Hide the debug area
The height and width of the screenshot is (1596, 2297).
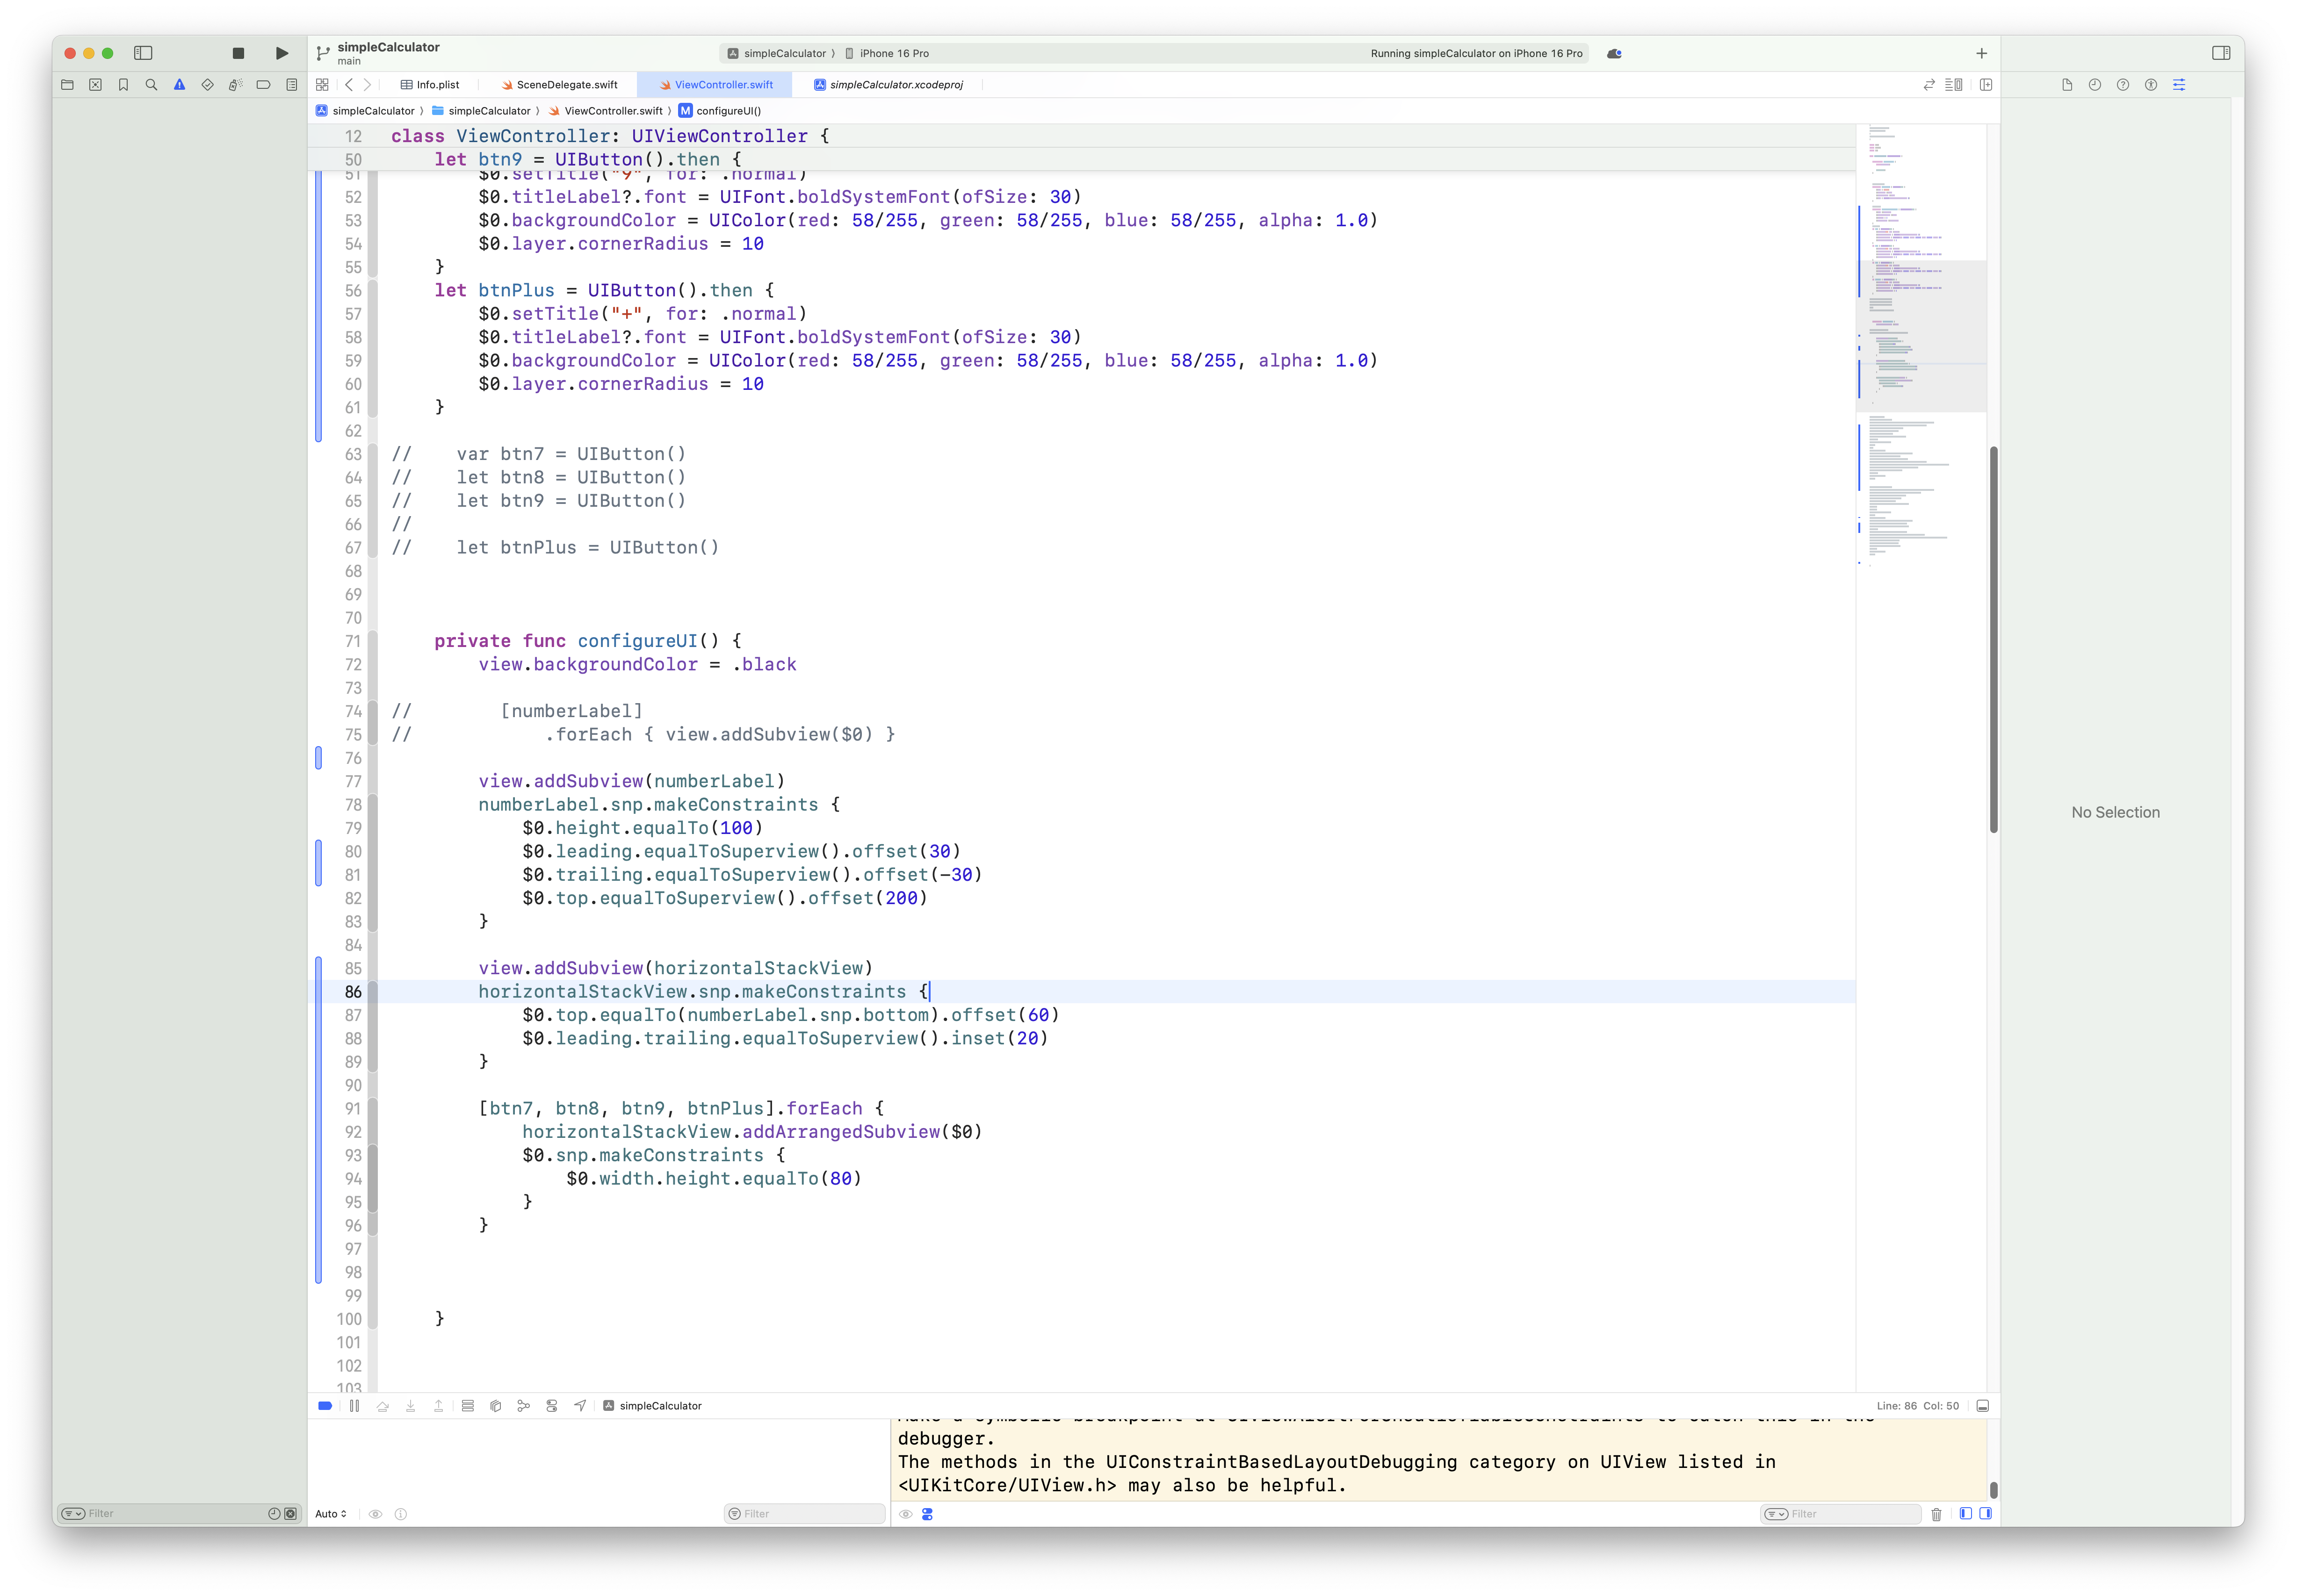point(1983,1406)
